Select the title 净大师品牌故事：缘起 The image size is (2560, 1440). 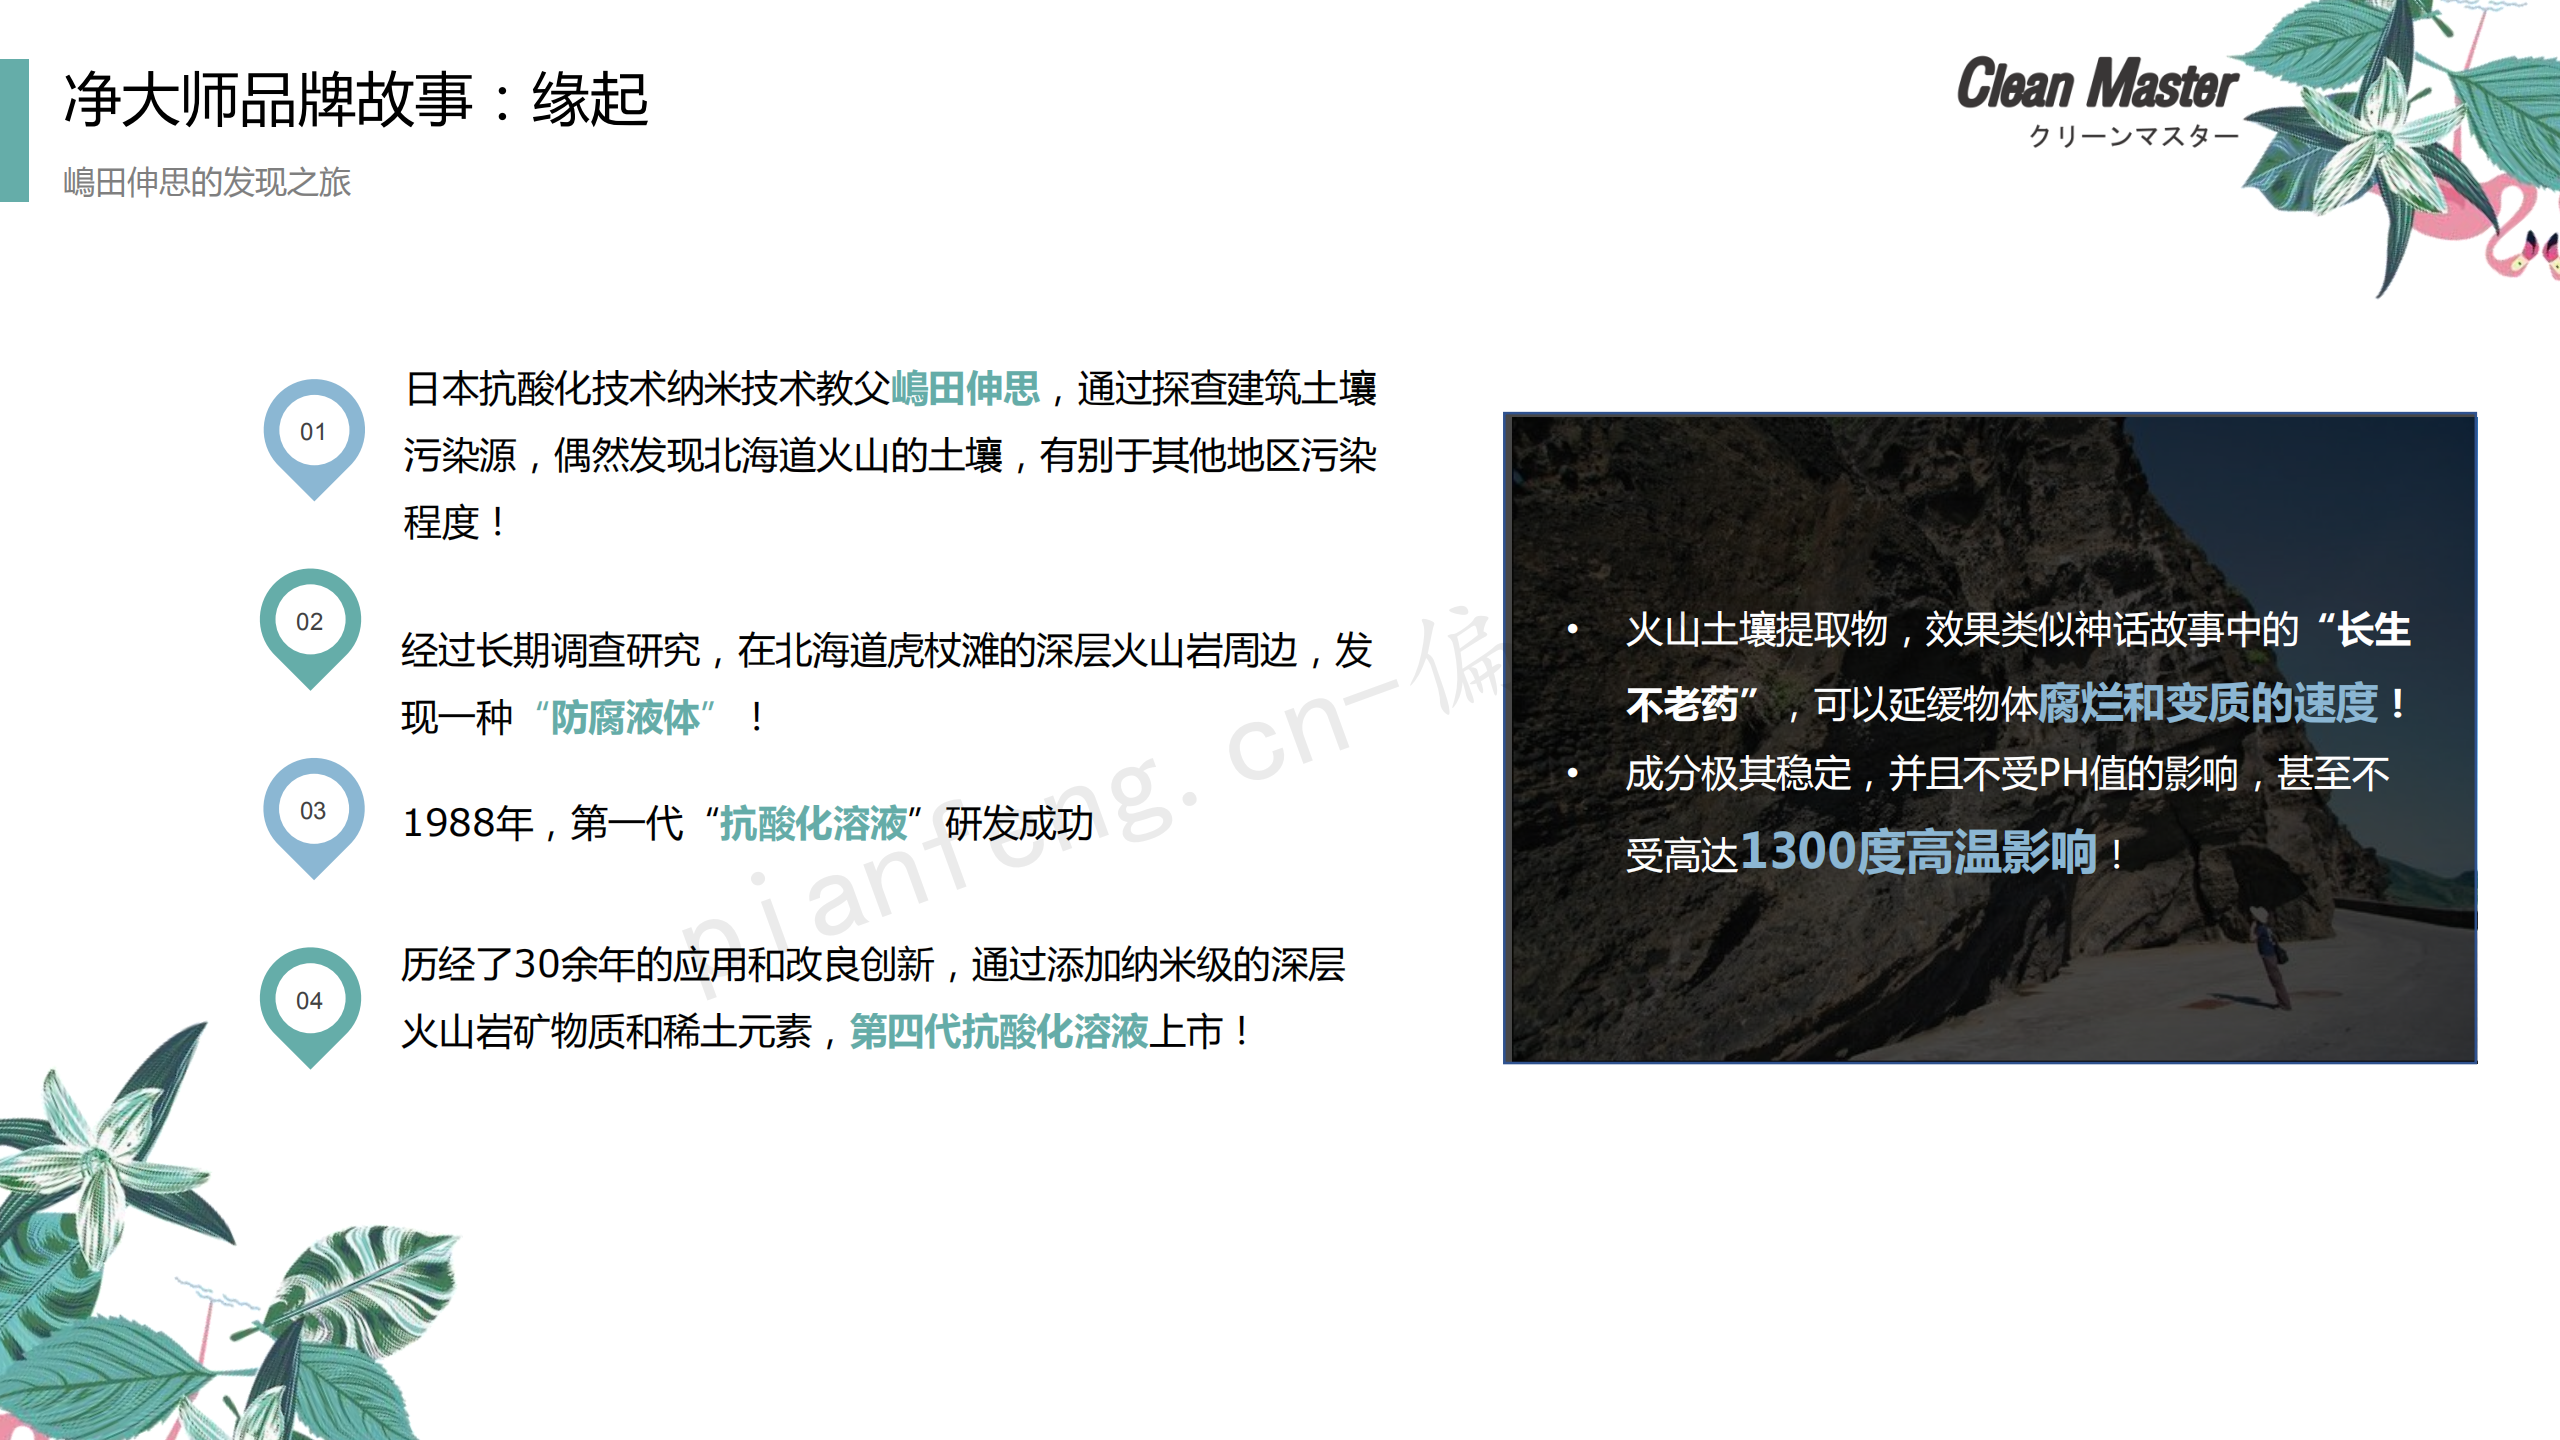(356, 100)
